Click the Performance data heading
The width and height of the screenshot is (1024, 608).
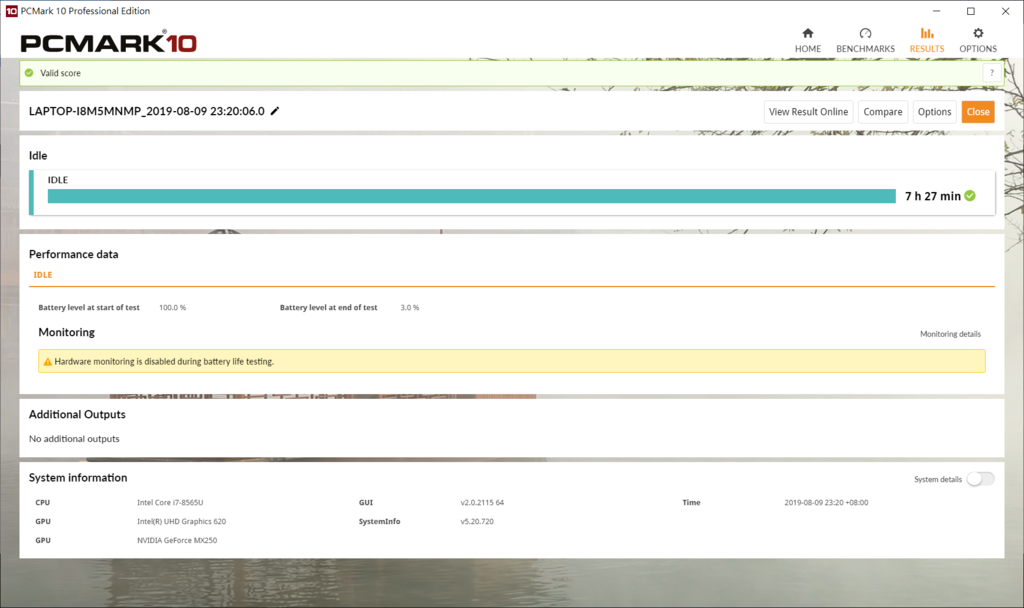pyautogui.click(x=74, y=254)
